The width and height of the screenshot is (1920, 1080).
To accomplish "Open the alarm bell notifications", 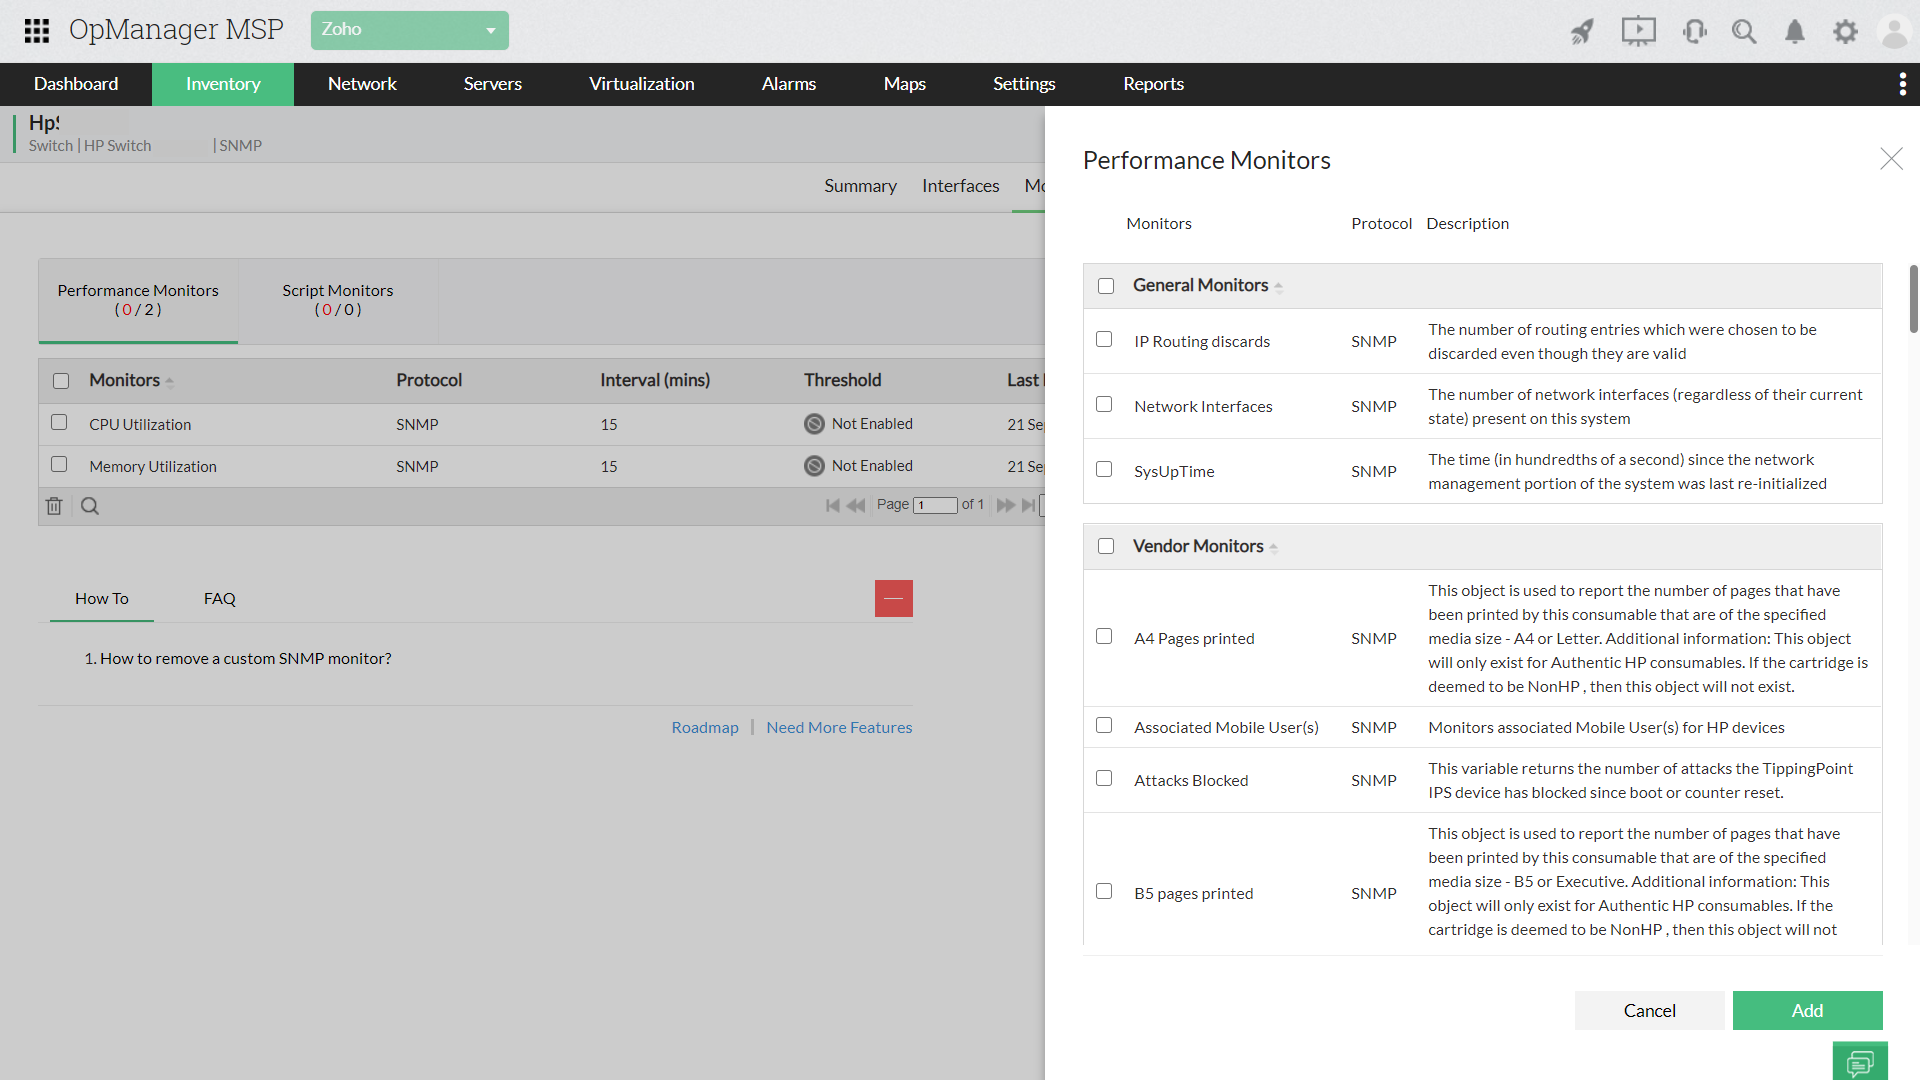I will (x=1795, y=31).
